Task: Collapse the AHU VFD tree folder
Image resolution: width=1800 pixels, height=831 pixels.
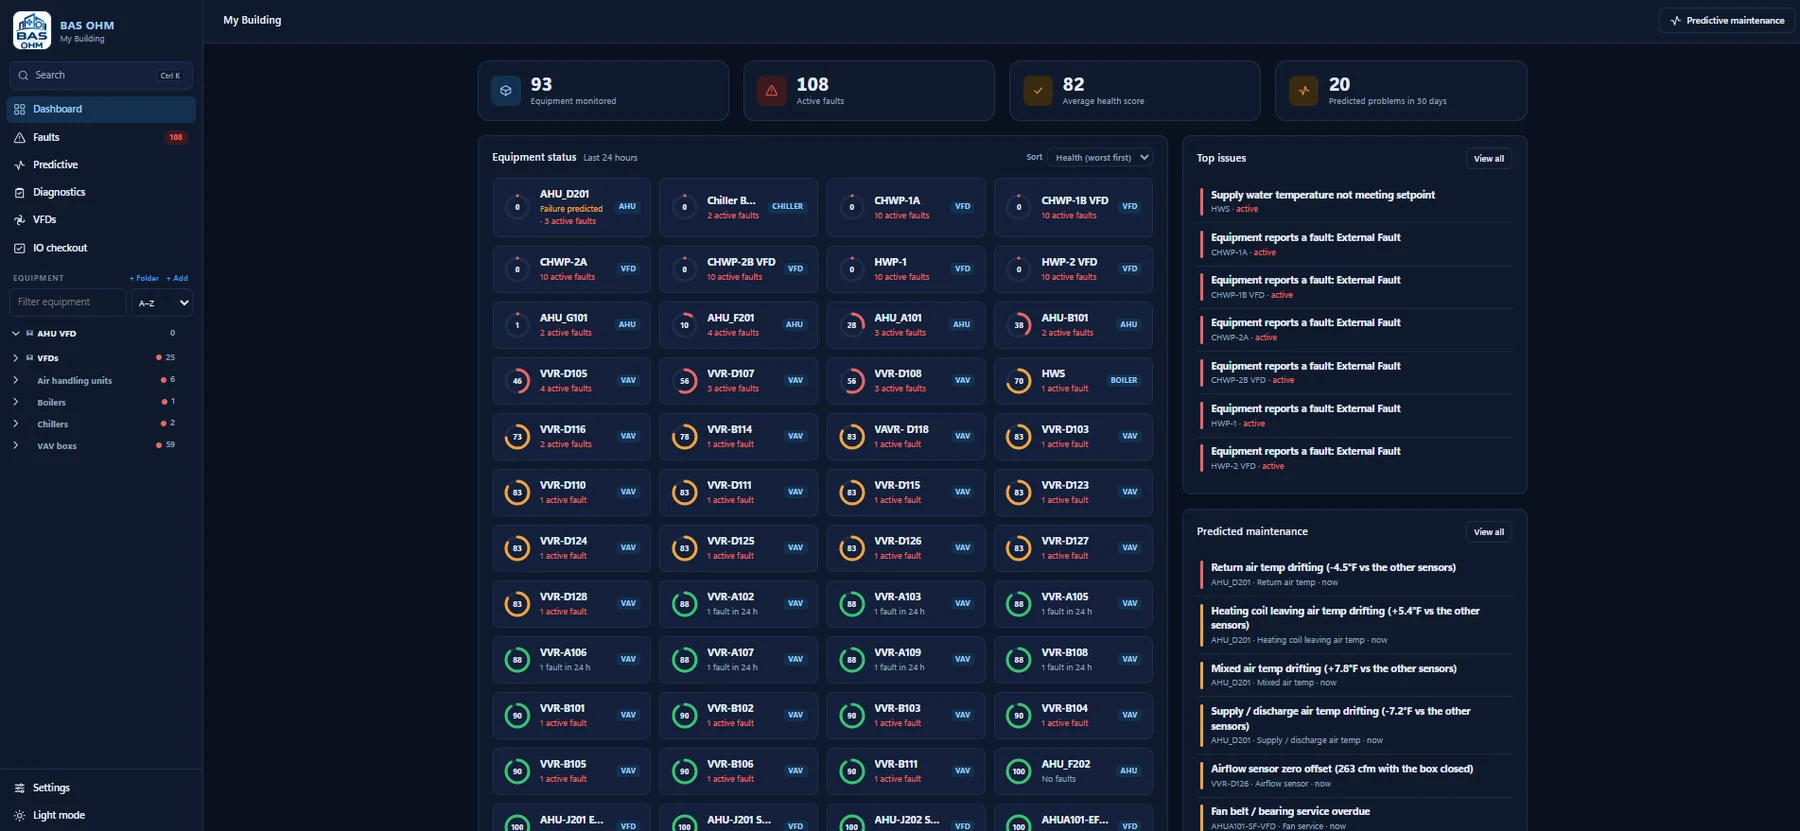Action: point(16,334)
